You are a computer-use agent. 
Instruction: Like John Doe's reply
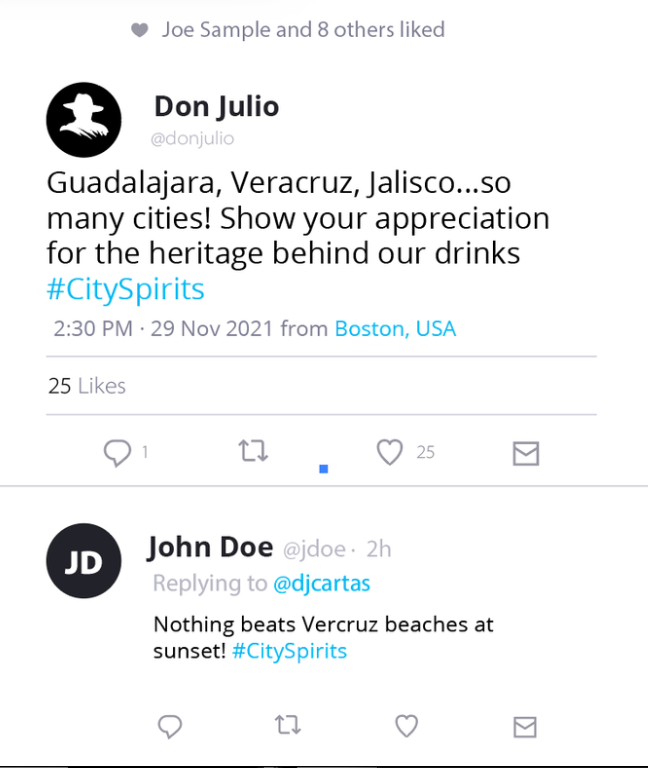click(x=406, y=725)
